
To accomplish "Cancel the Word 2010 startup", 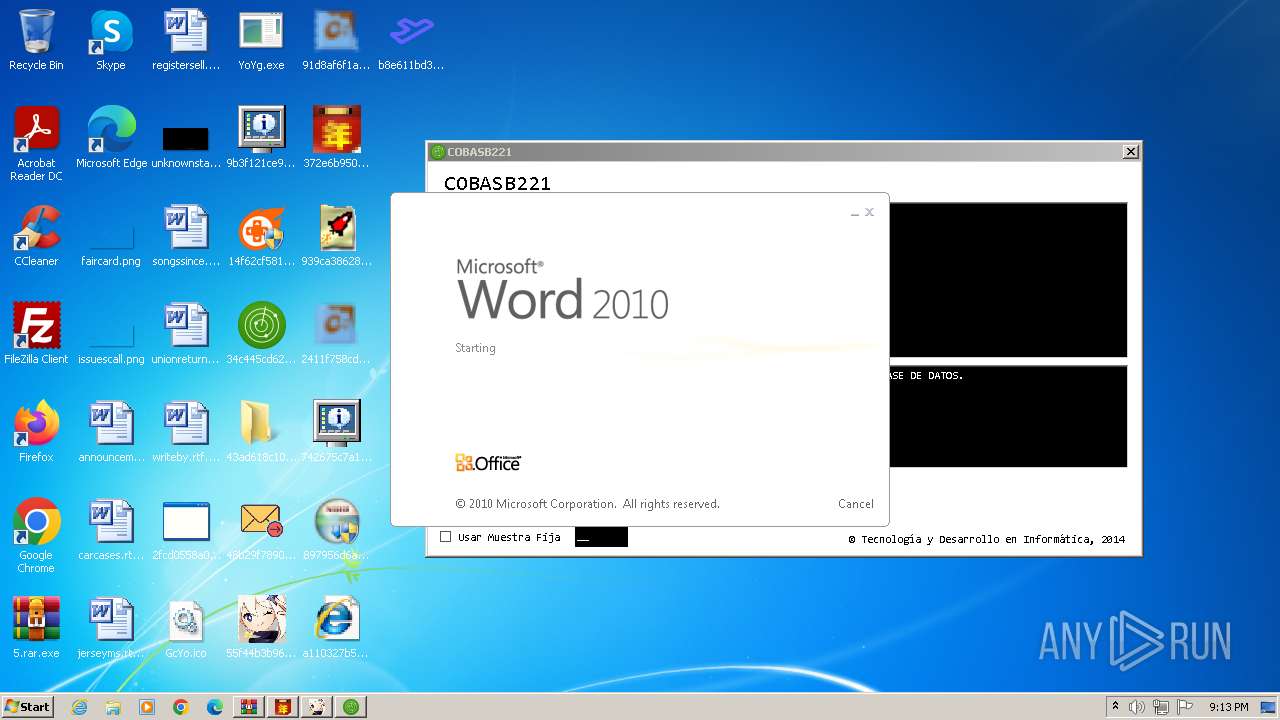I will (x=855, y=504).
